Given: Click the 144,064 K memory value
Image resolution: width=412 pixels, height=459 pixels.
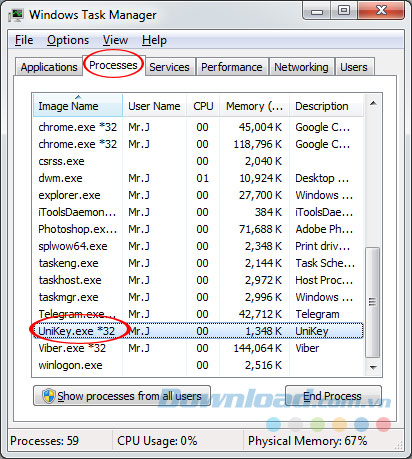Looking at the screenshot, I should (258, 348).
